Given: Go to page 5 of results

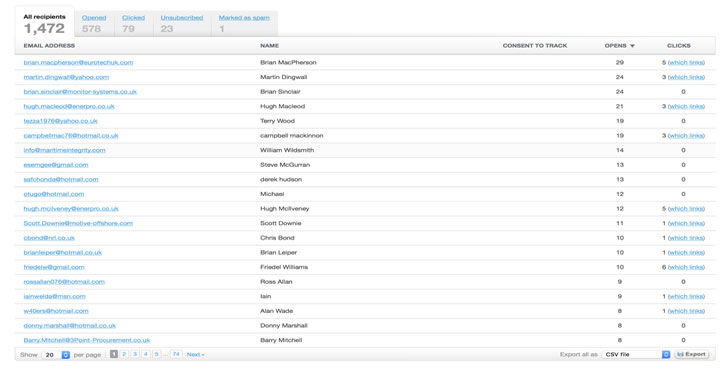Looking at the screenshot, I should 156,355.
